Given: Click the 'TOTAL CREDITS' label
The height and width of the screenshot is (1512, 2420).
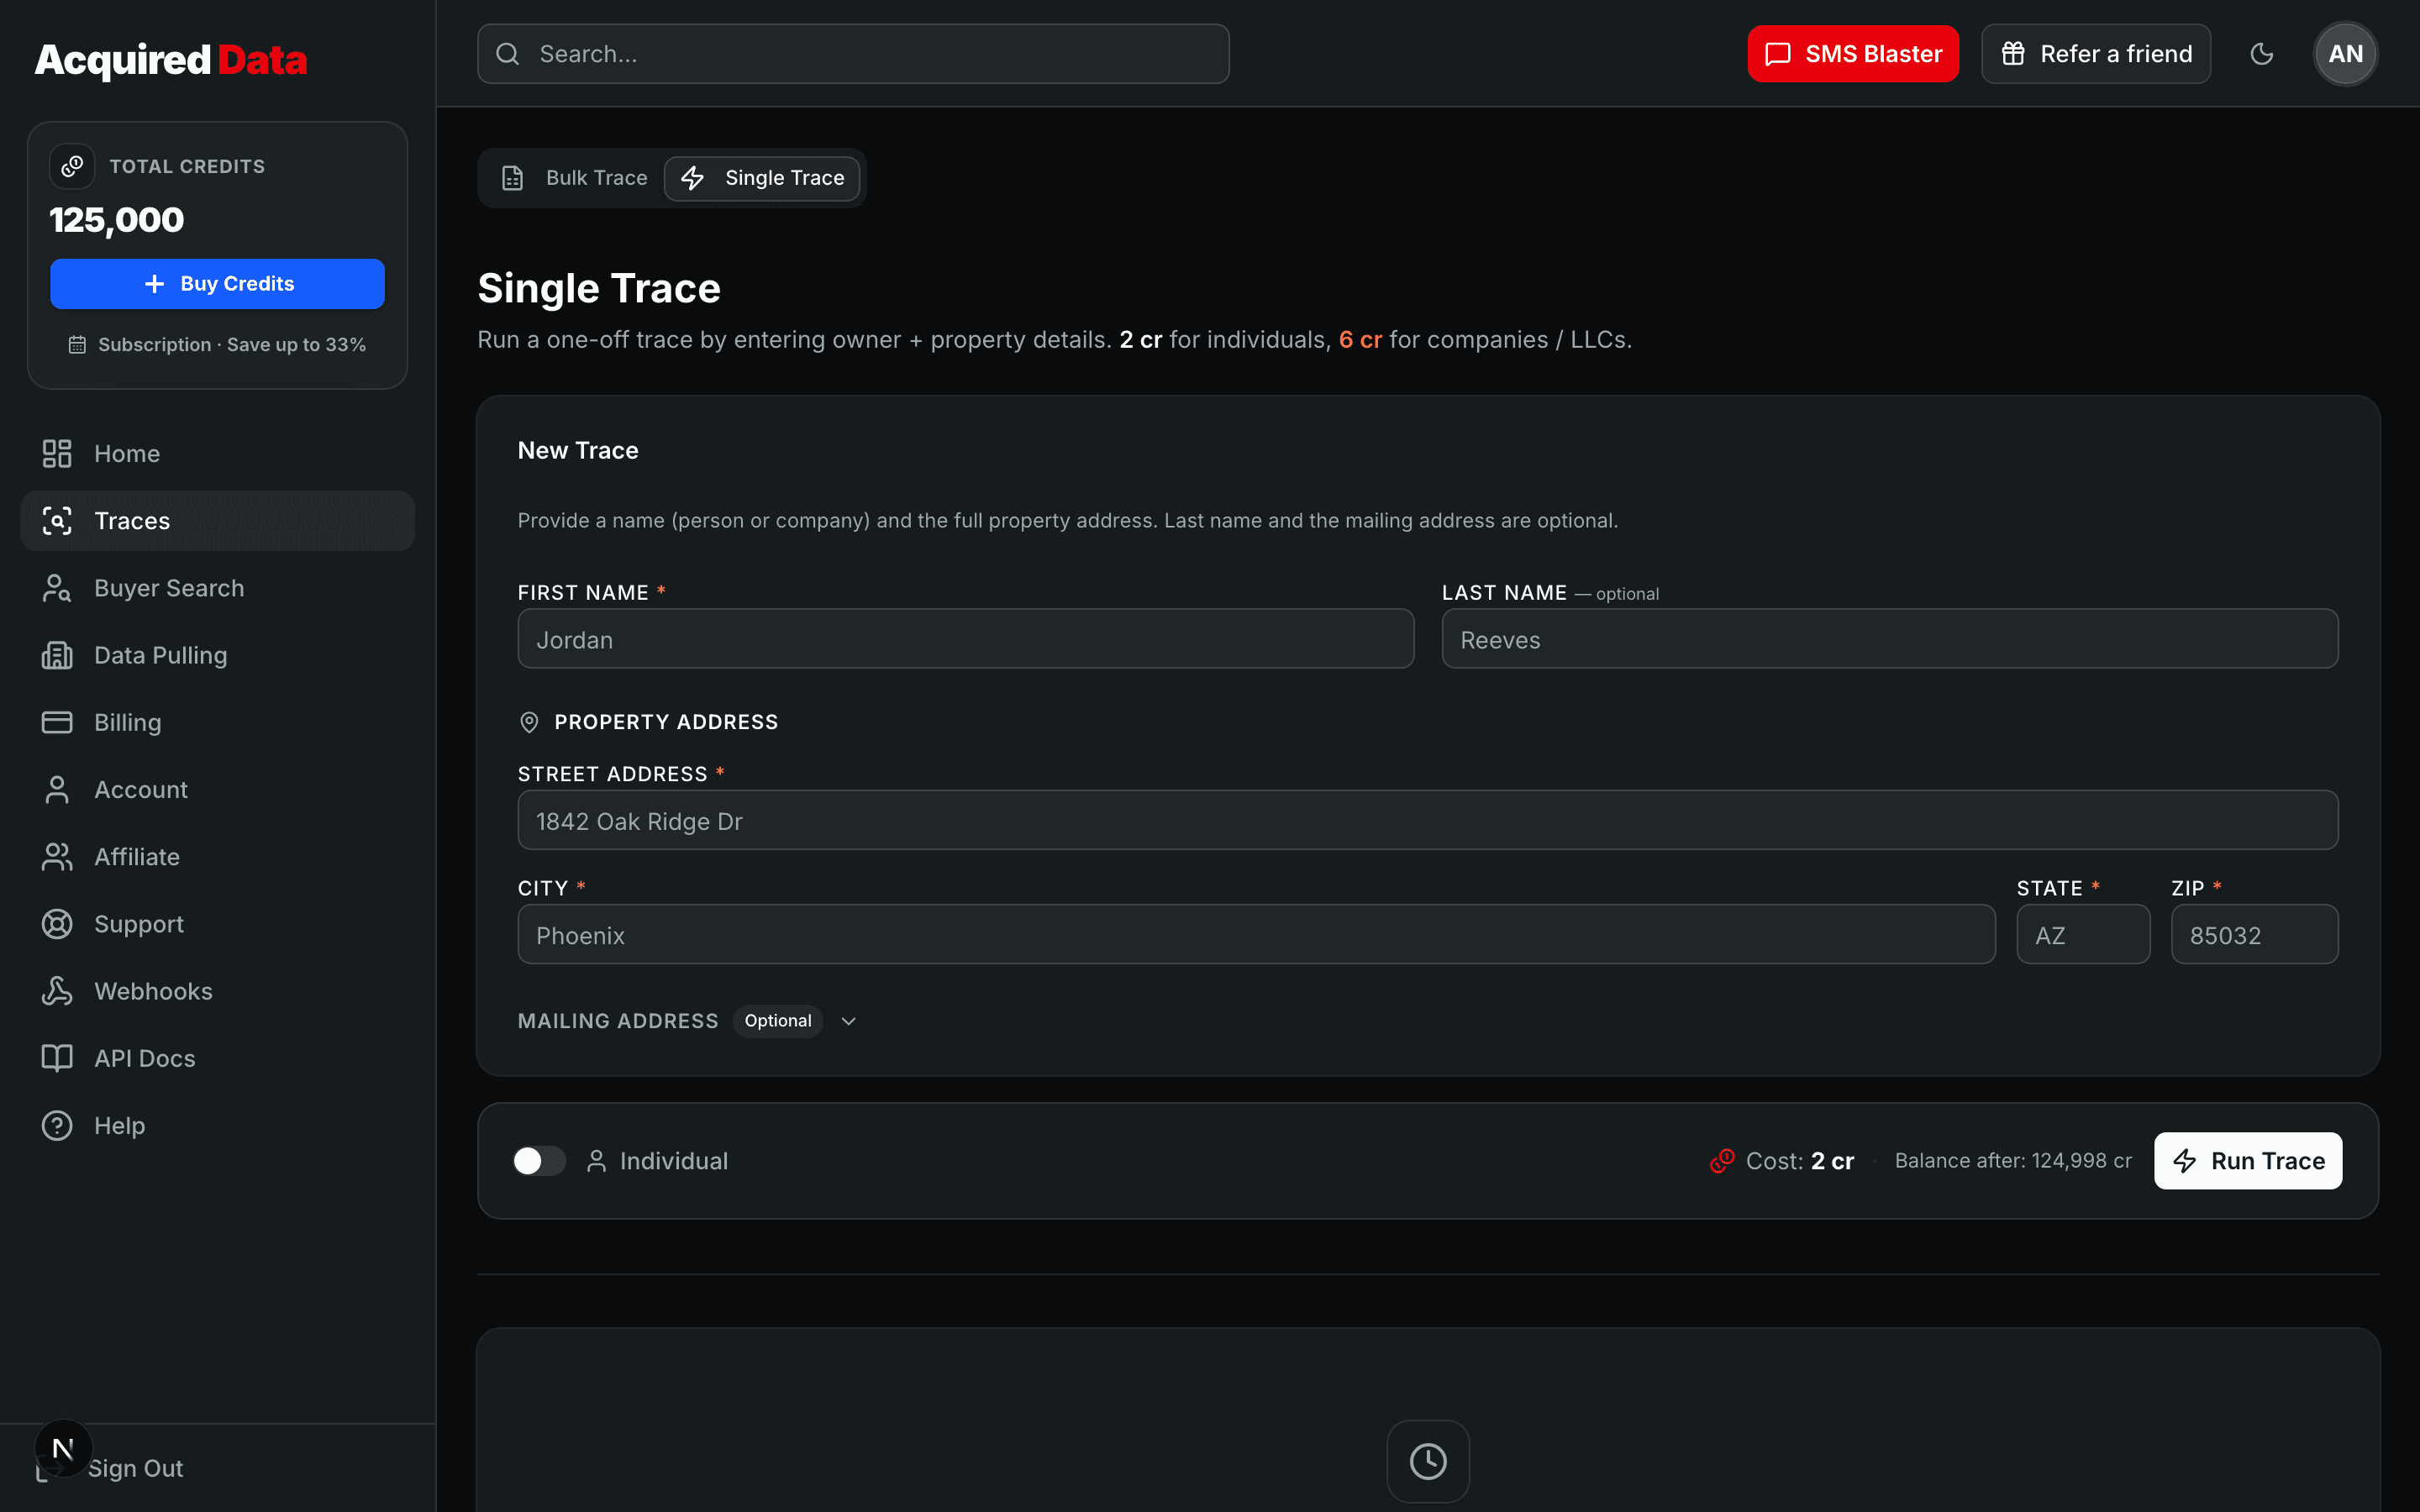Looking at the screenshot, I should tap(187, 167).
